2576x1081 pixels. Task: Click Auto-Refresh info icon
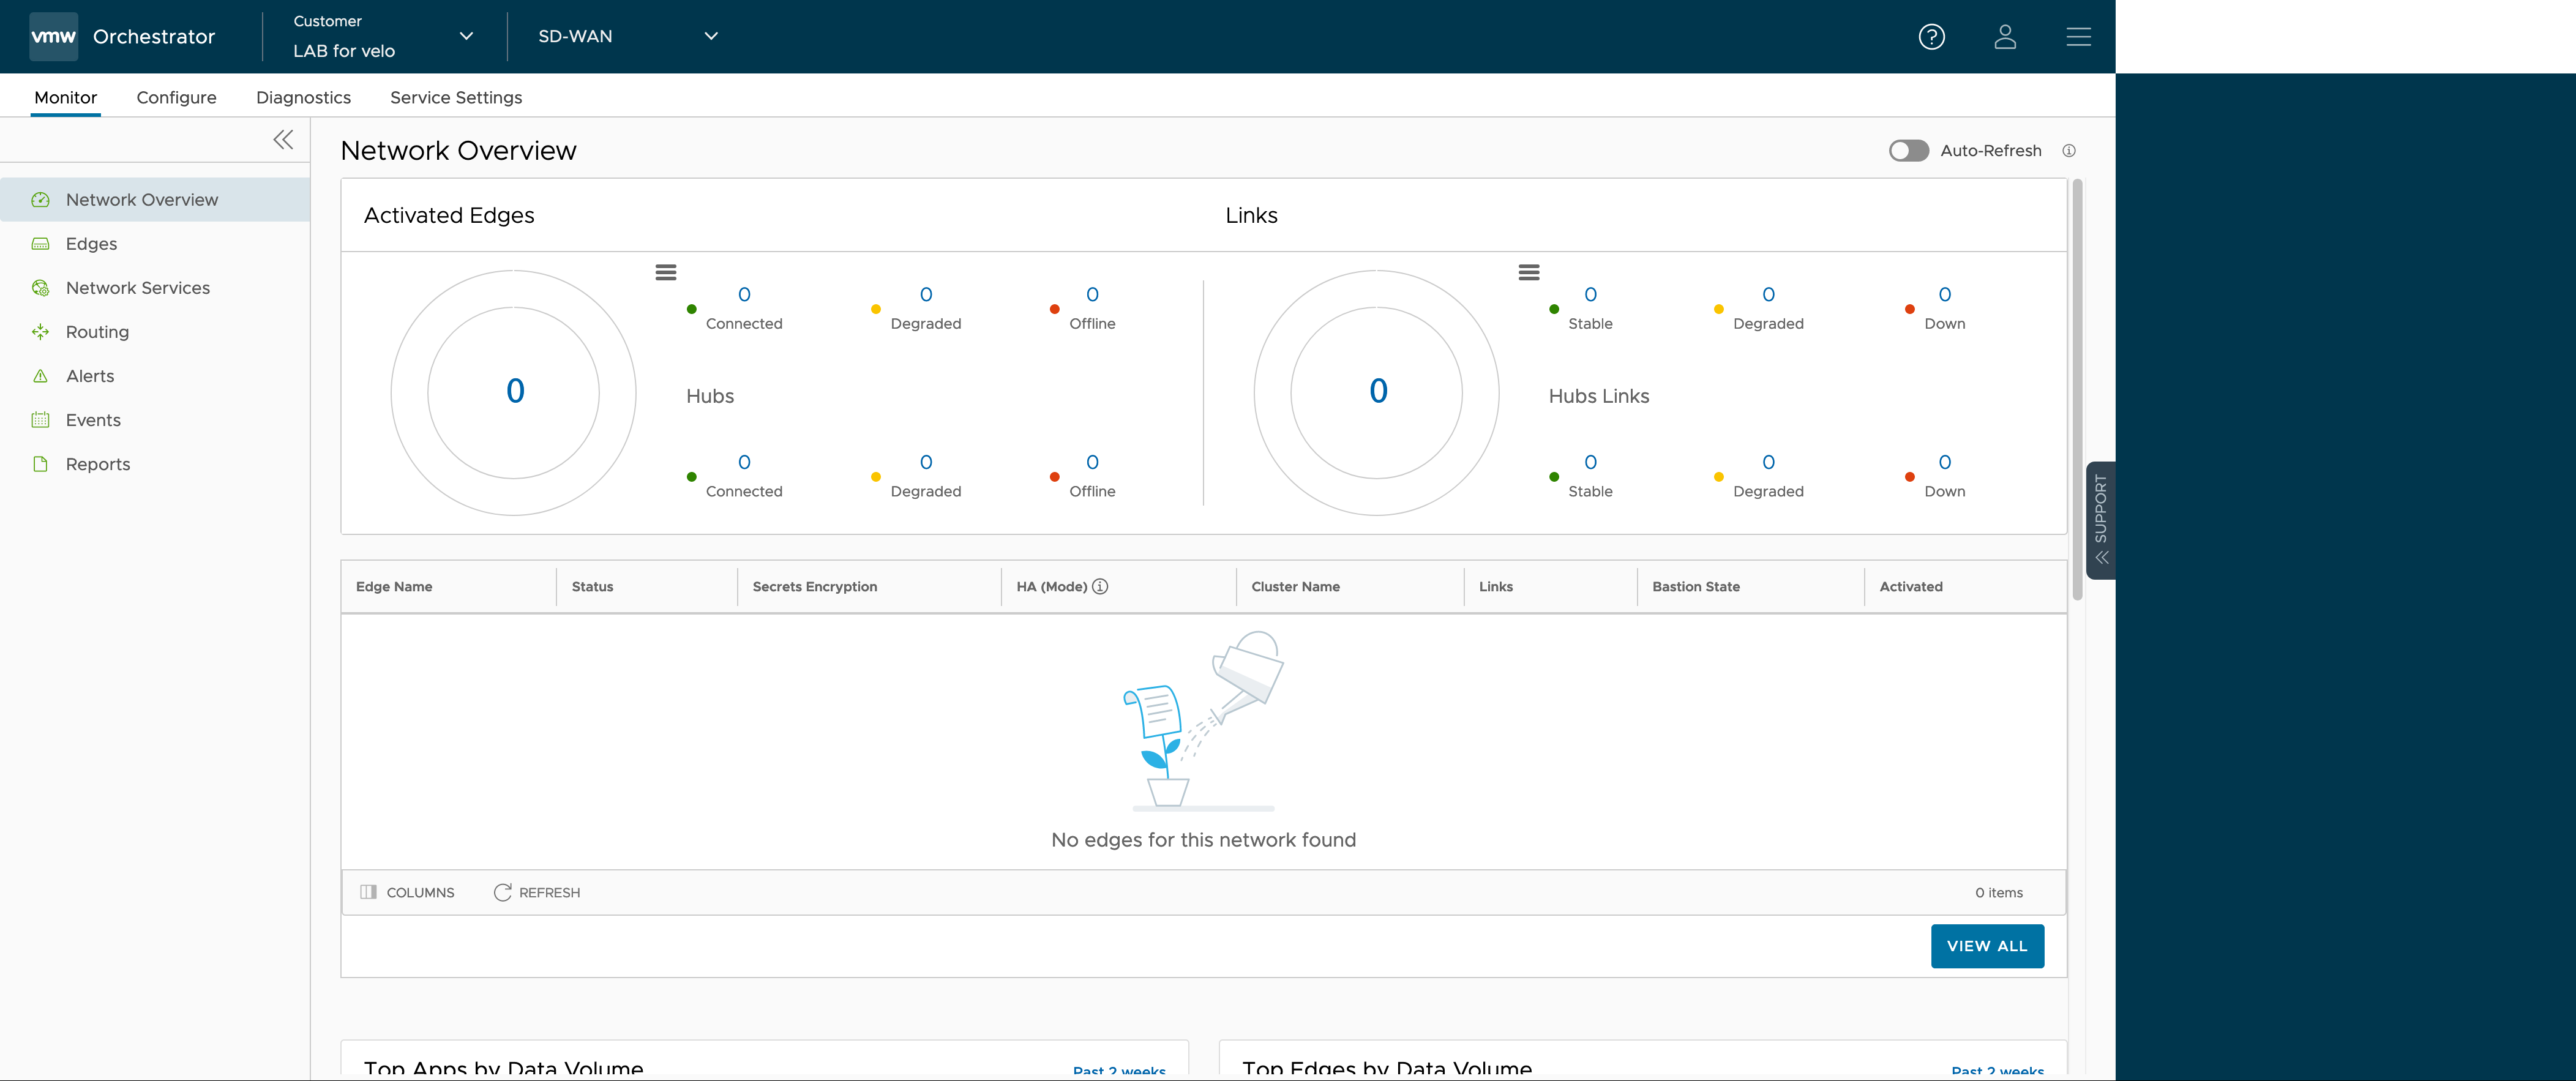tap(2069, 151)
